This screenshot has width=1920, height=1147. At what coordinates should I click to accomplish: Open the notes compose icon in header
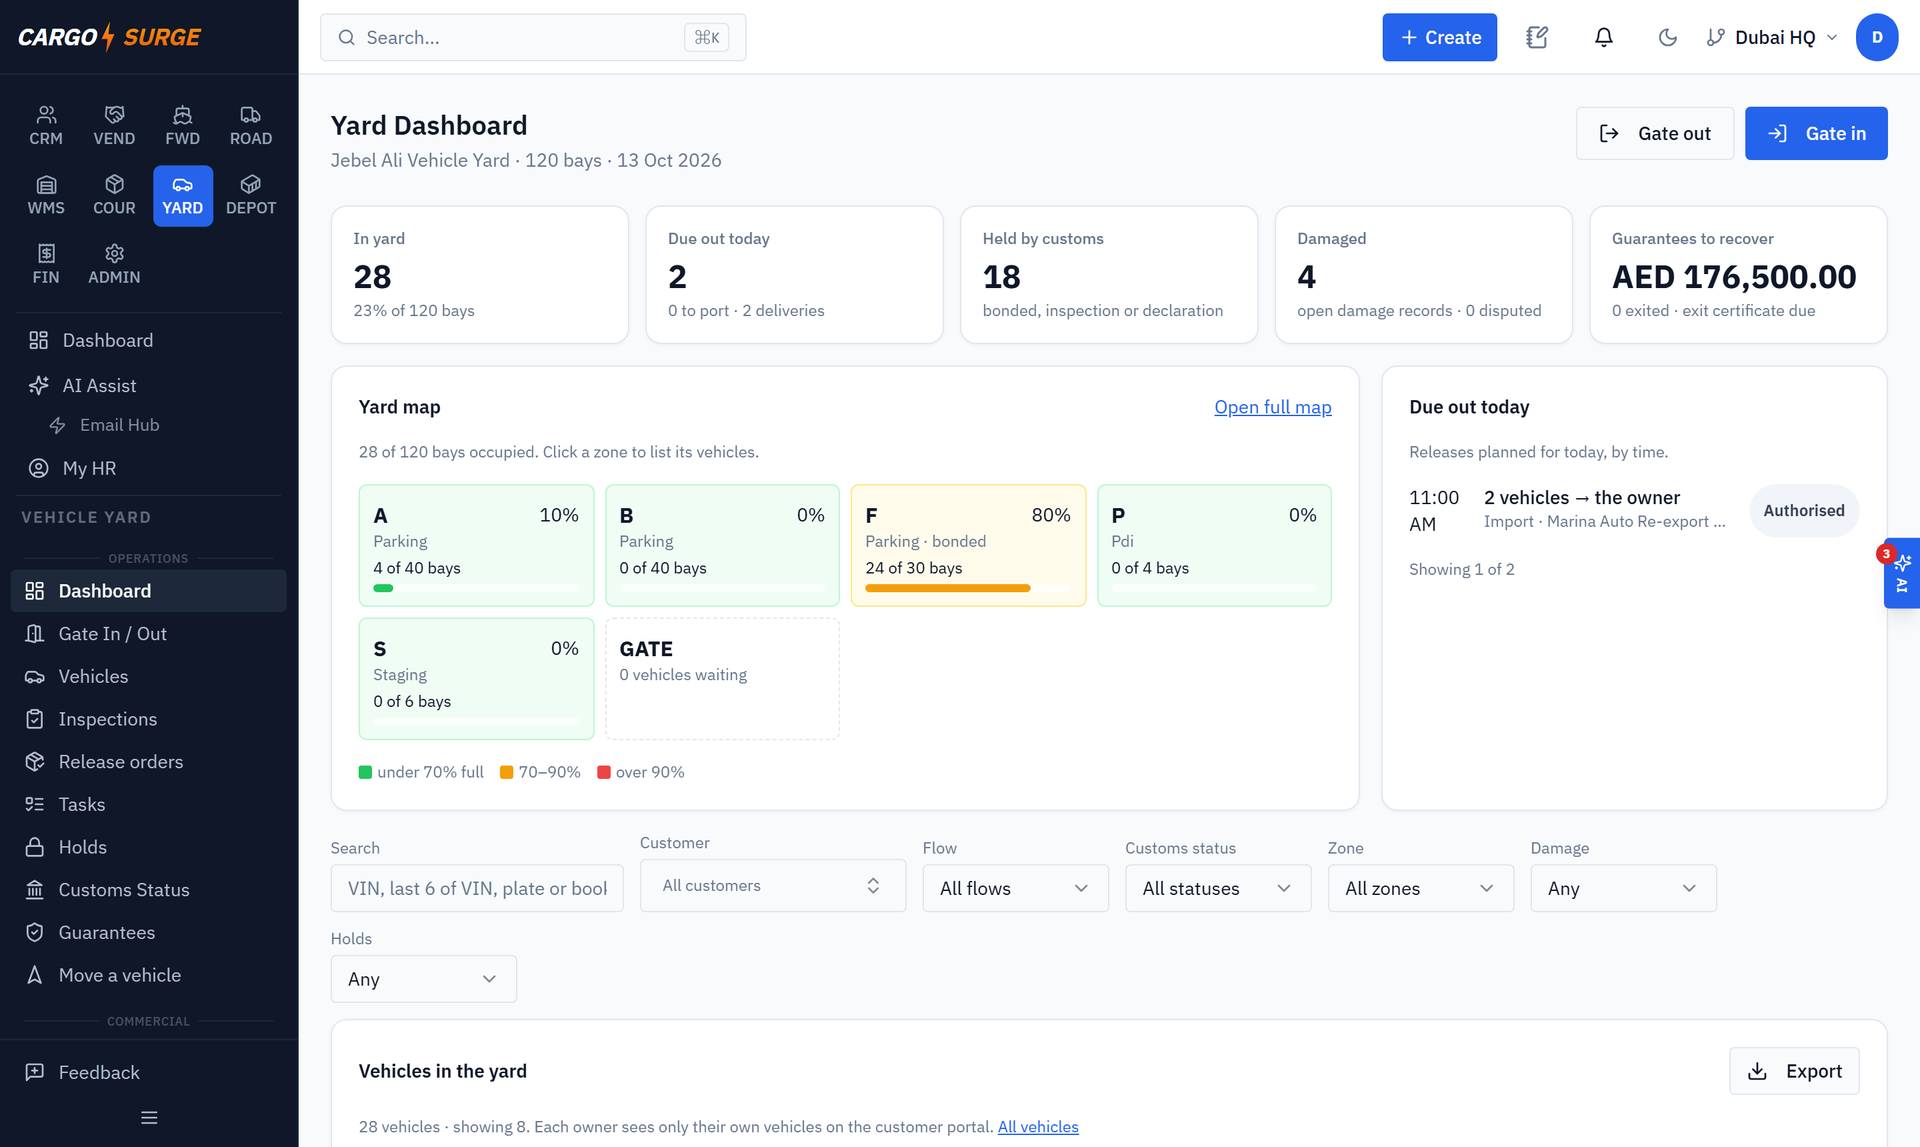click(1537, 37)
